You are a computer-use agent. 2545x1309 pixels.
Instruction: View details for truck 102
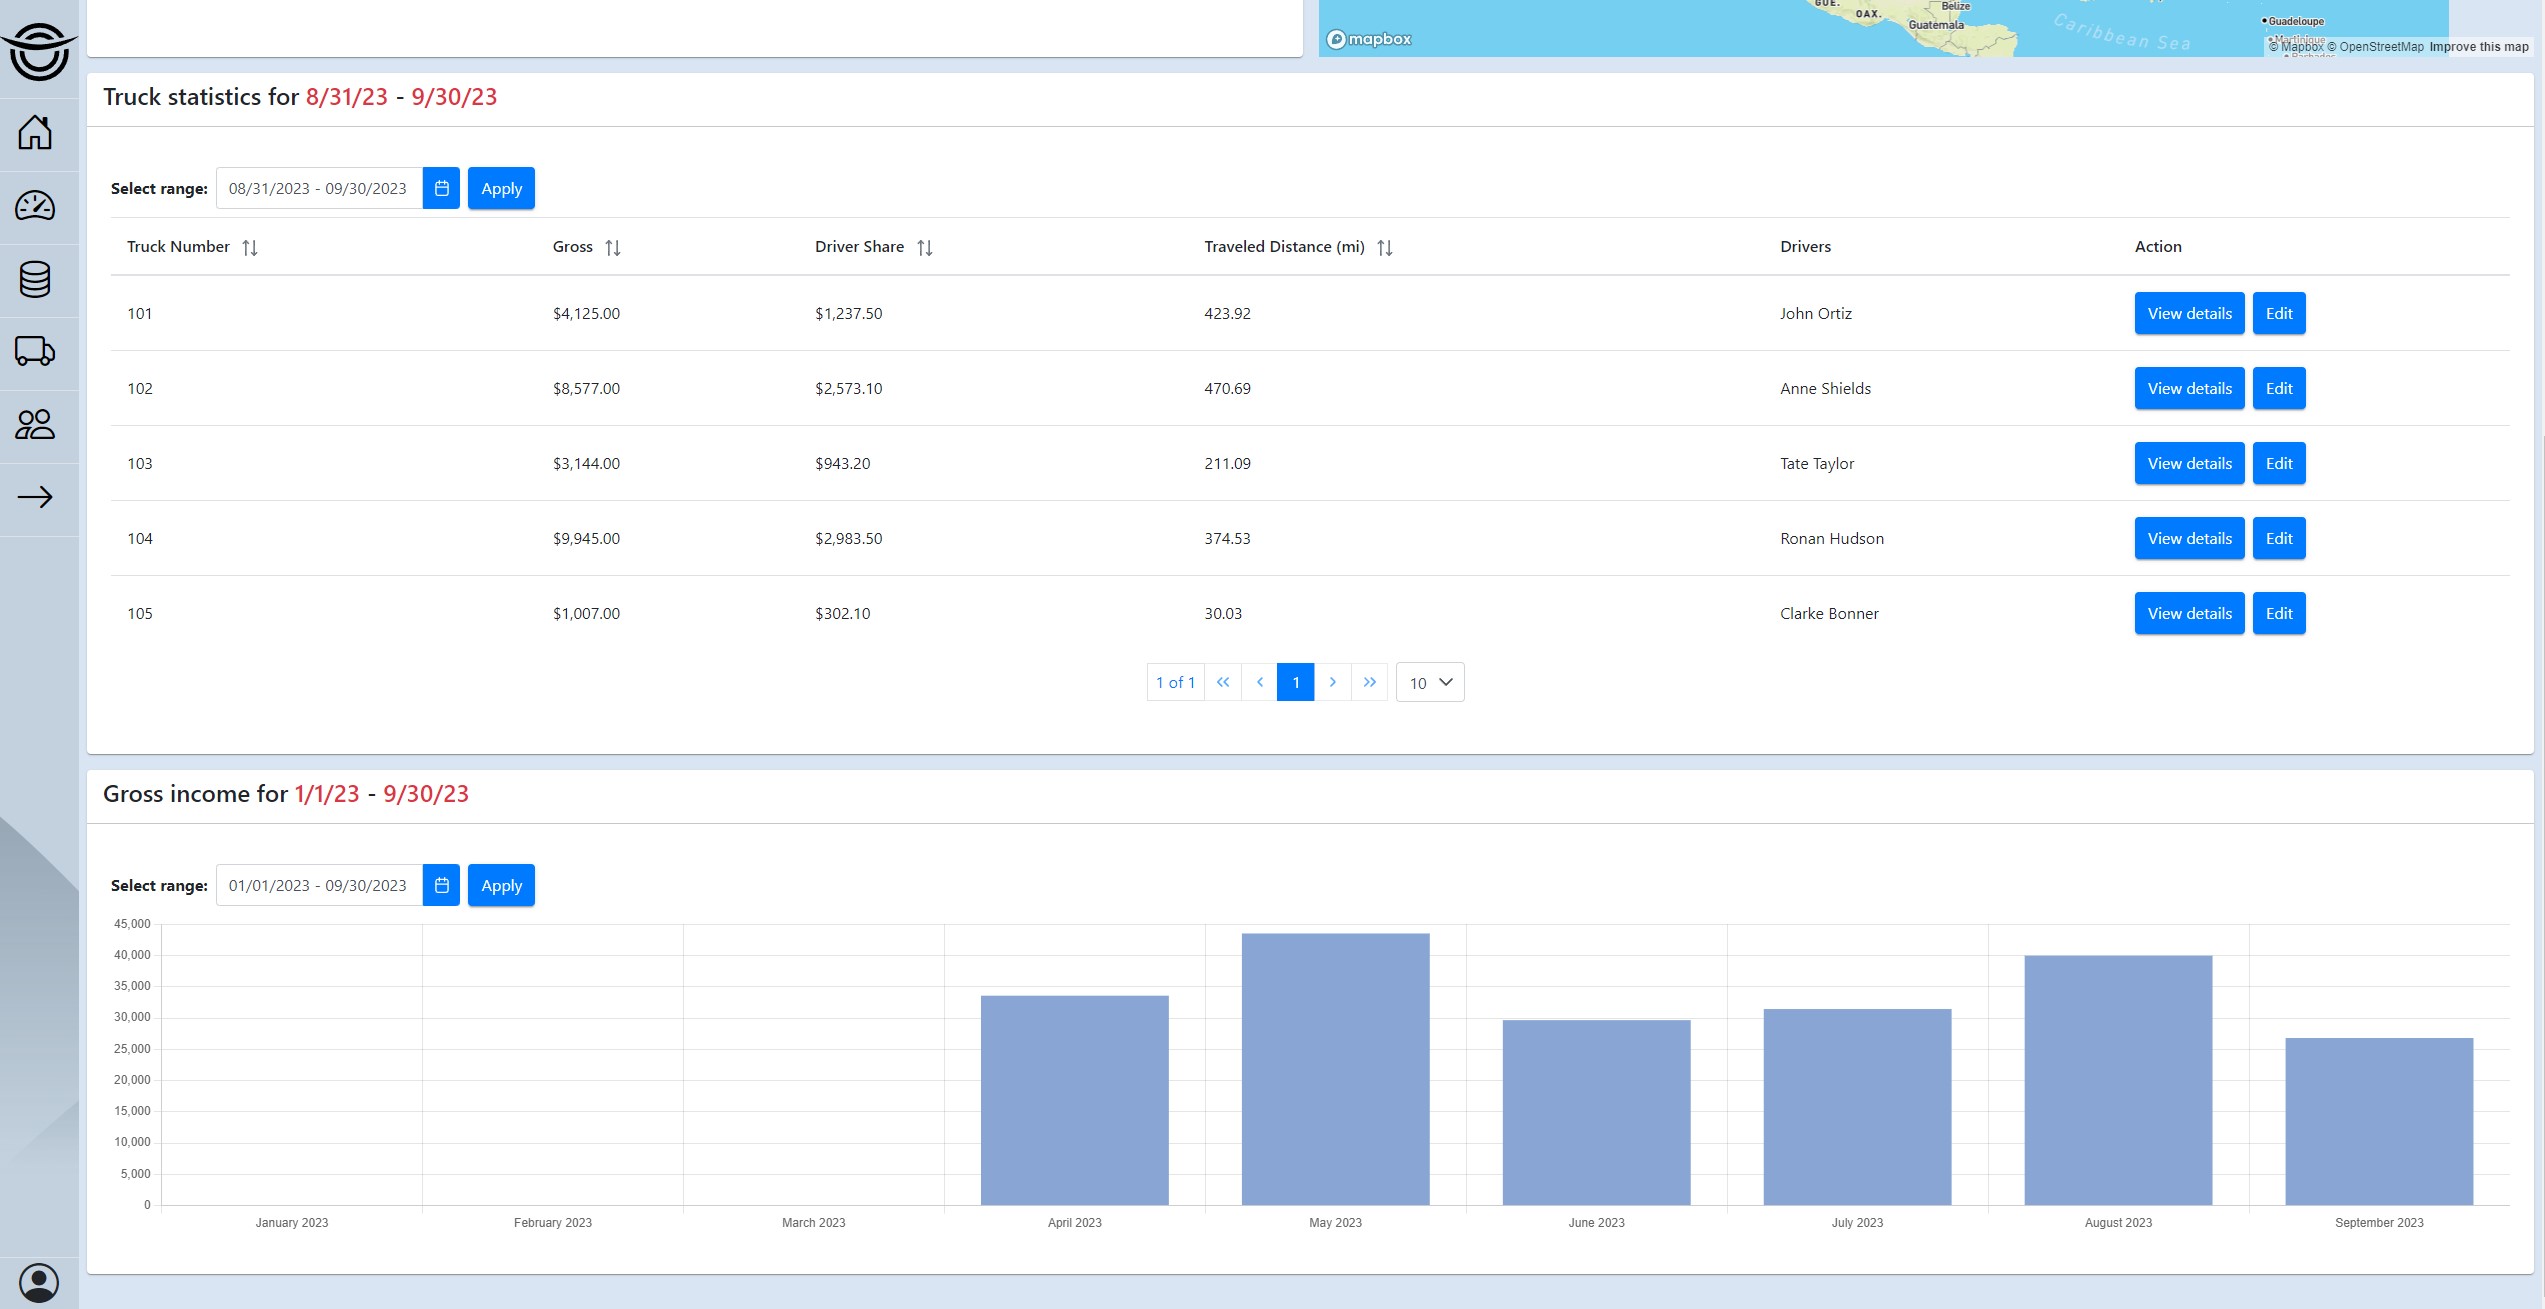tap(2189, 389)
